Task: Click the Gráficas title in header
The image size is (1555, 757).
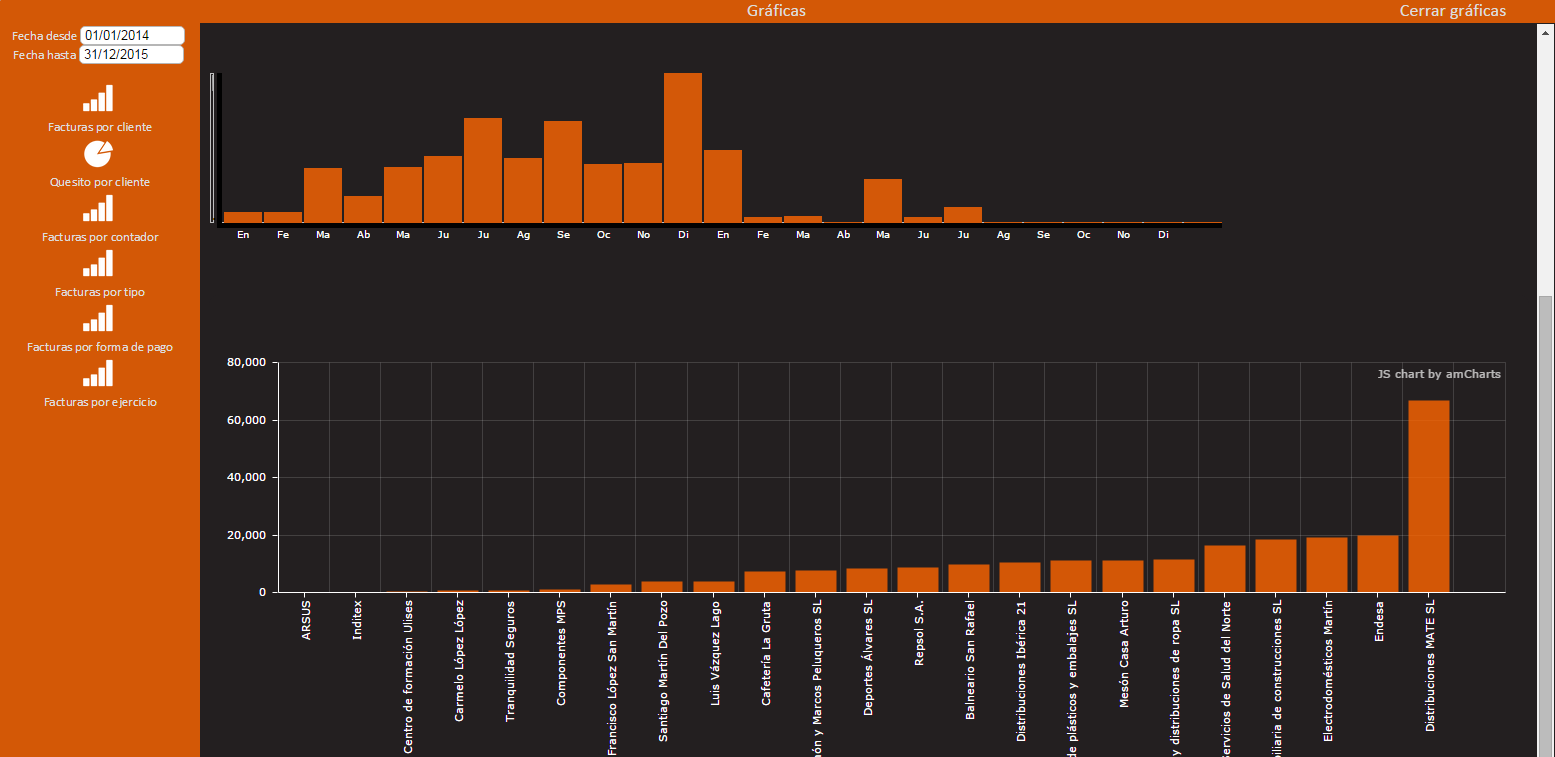Action: [x=776, y=11]
